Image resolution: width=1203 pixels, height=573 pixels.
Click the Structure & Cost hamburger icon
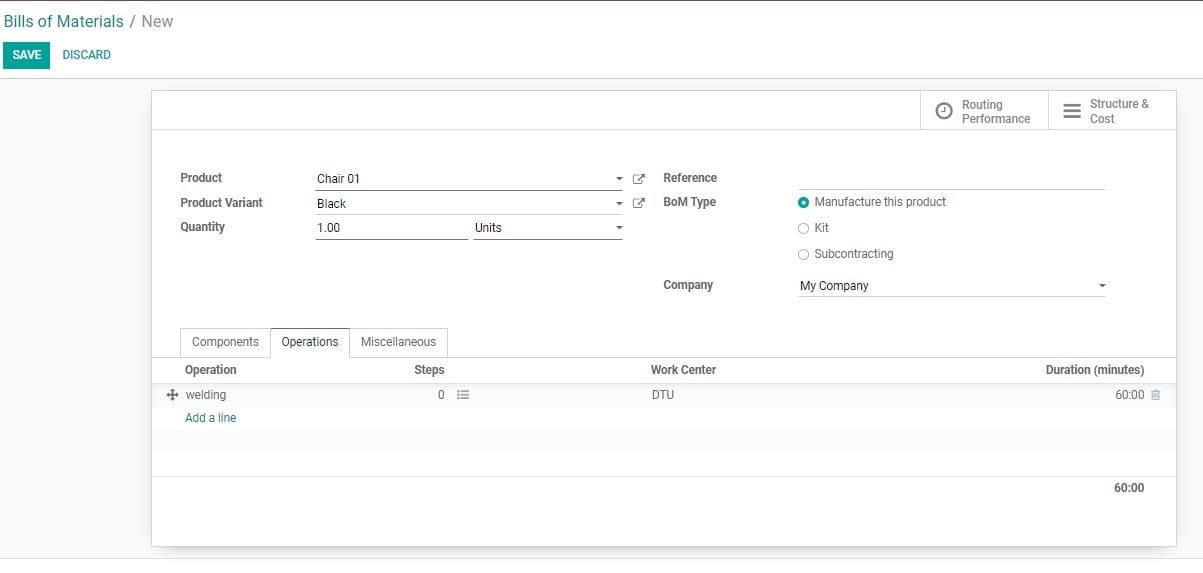pyautogui.click(x=1071, y=111)
